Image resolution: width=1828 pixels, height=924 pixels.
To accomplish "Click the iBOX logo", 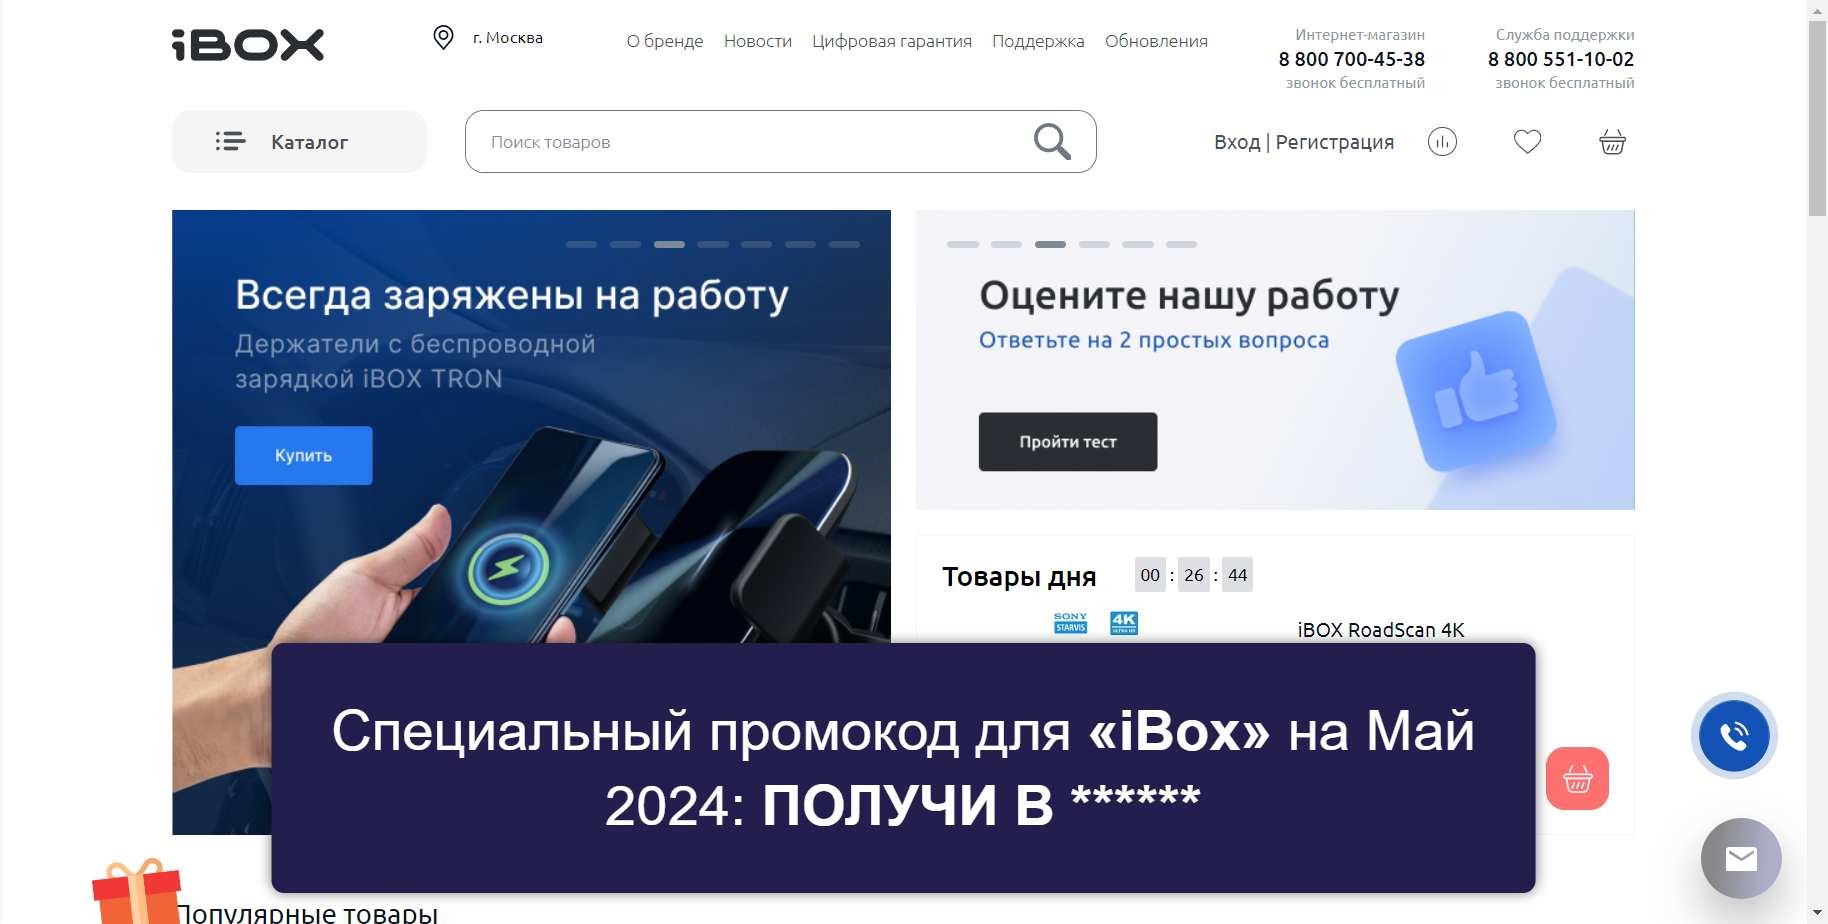I will coord(248,45).
